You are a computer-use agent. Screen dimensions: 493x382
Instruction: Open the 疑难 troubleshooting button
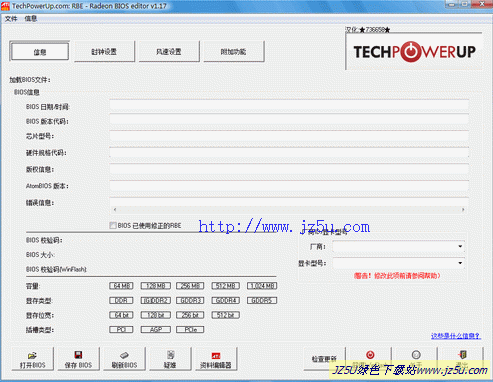(170, 359)
